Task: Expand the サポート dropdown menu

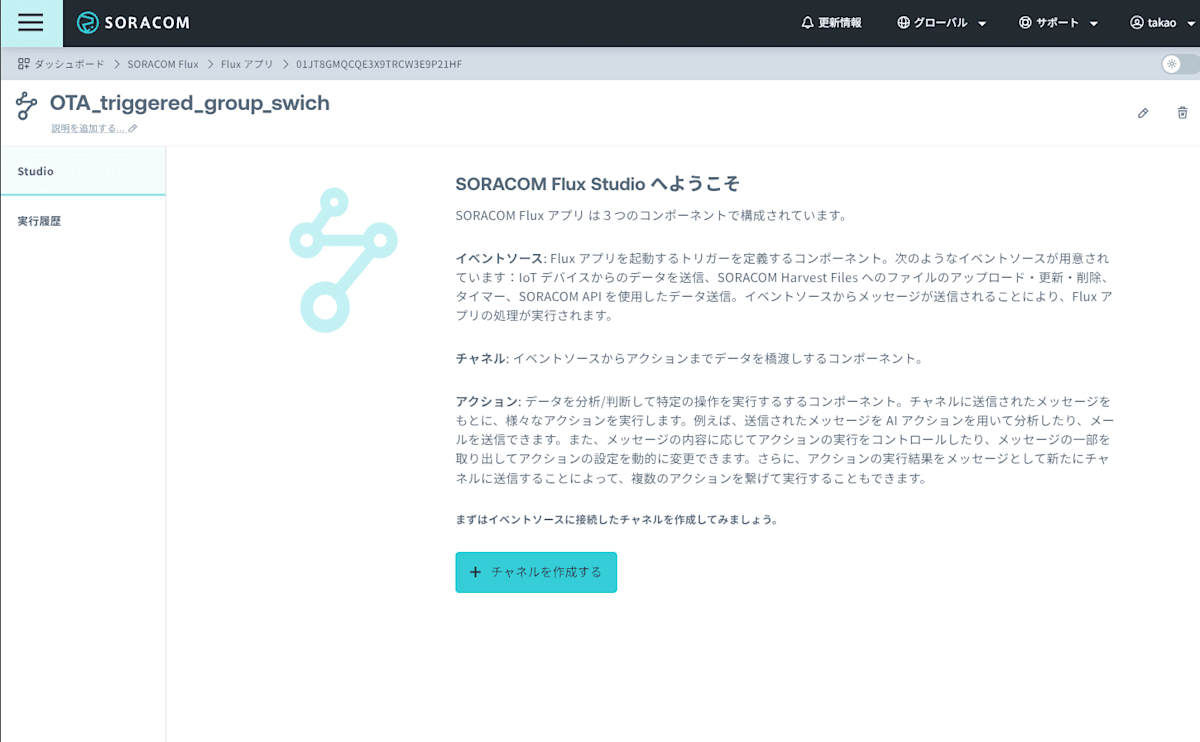Action: click(1059, 23)
